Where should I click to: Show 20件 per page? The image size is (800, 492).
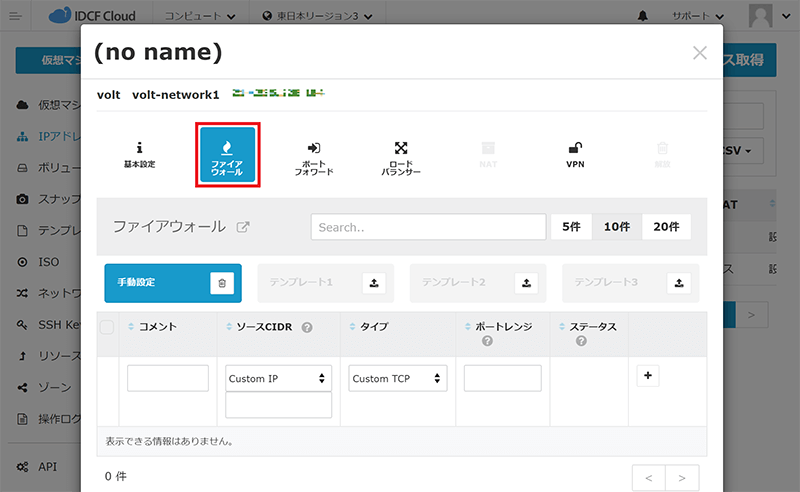tap(666, 227)
